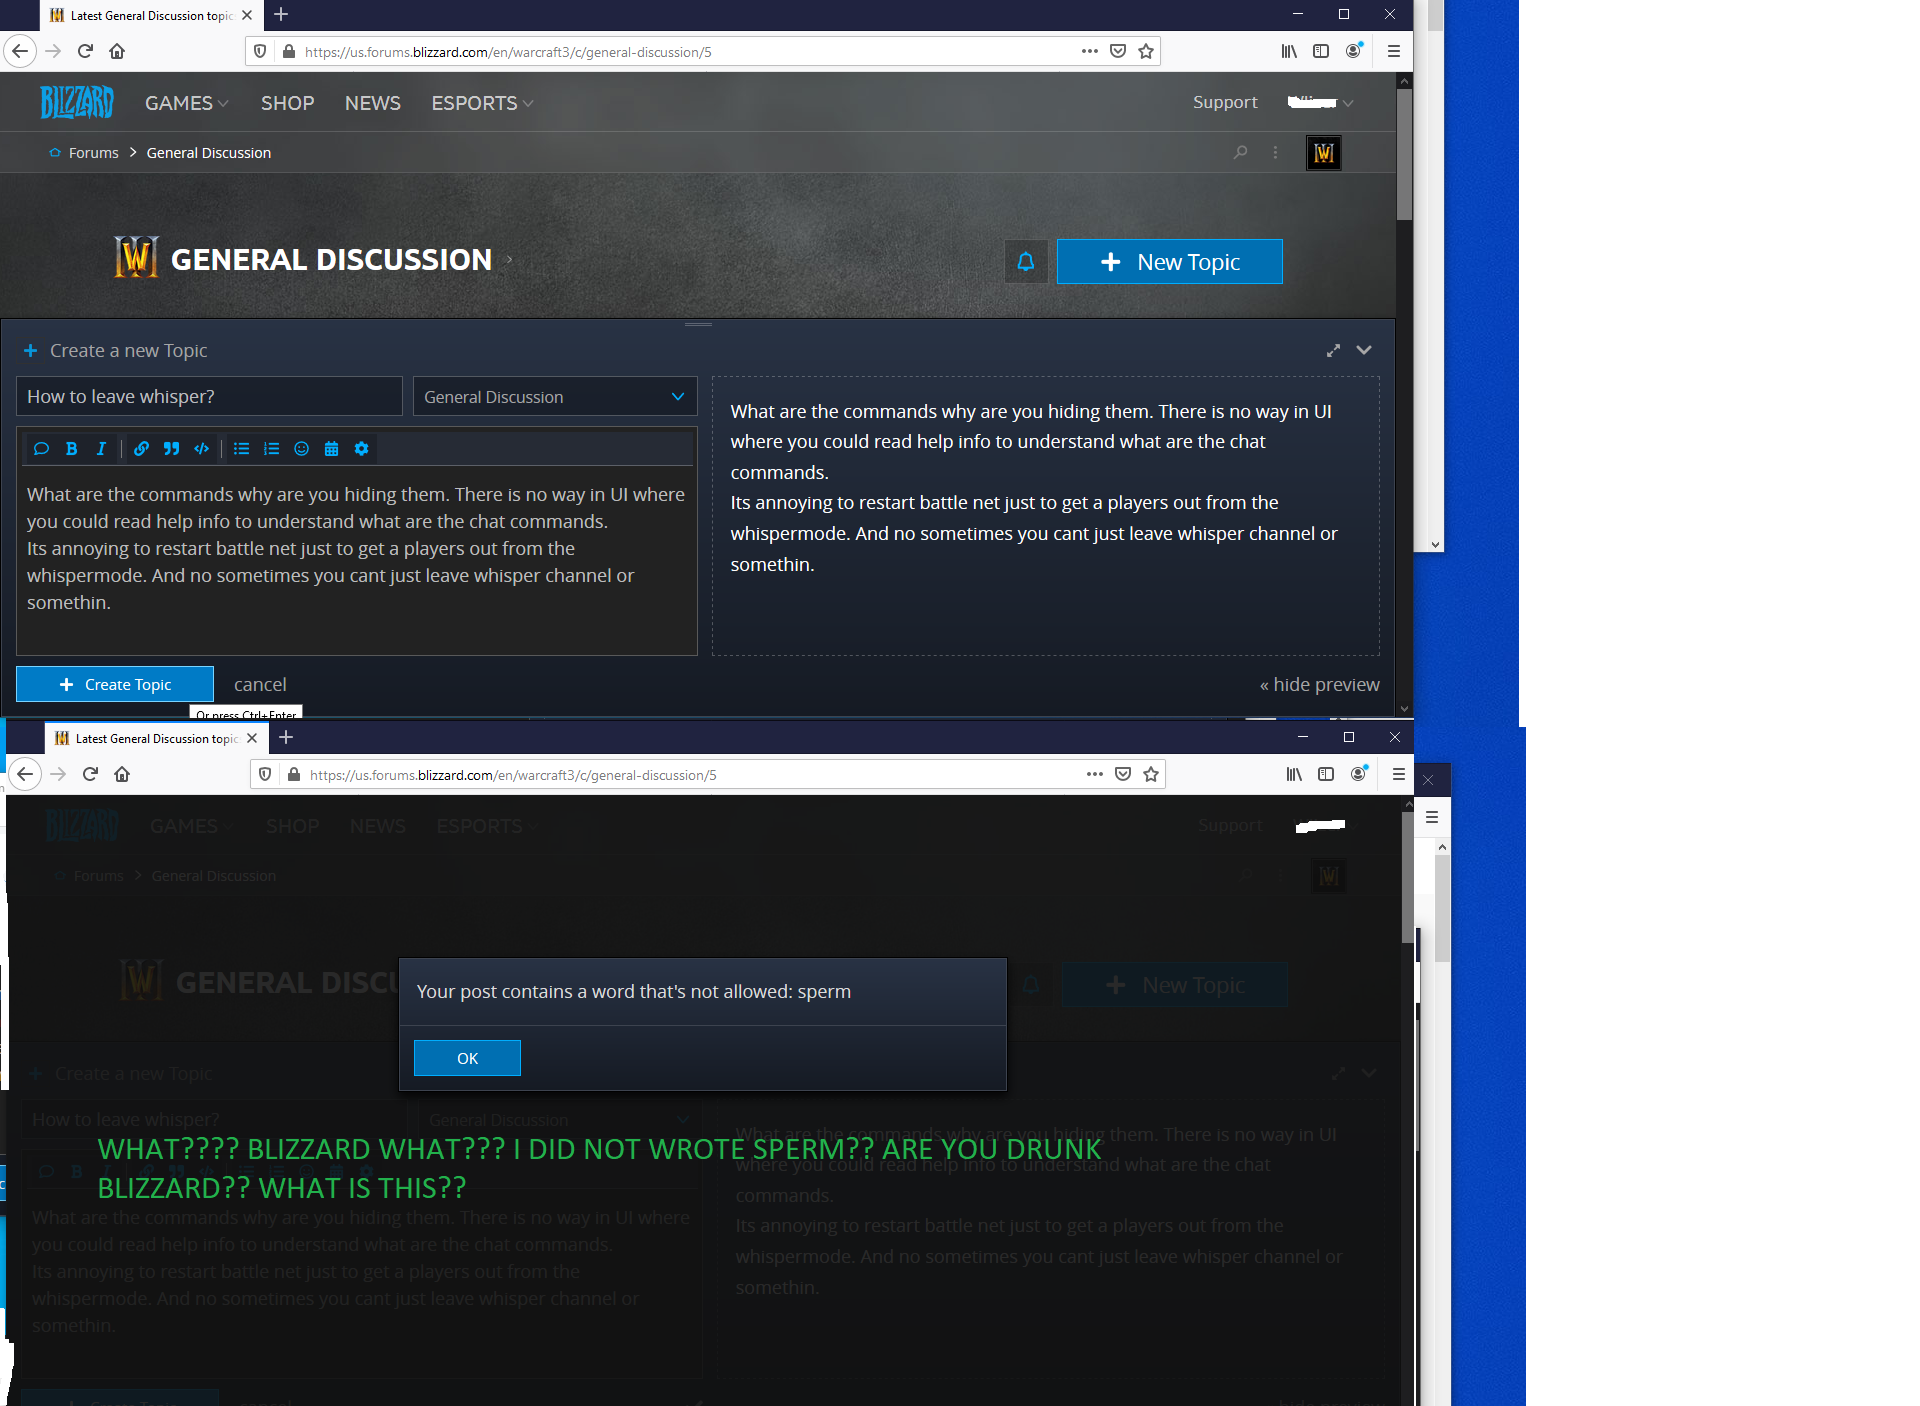Open the General Discussion category dropdown
The width and height of the screenshot is (1920, 1406).
click(555, 397)
